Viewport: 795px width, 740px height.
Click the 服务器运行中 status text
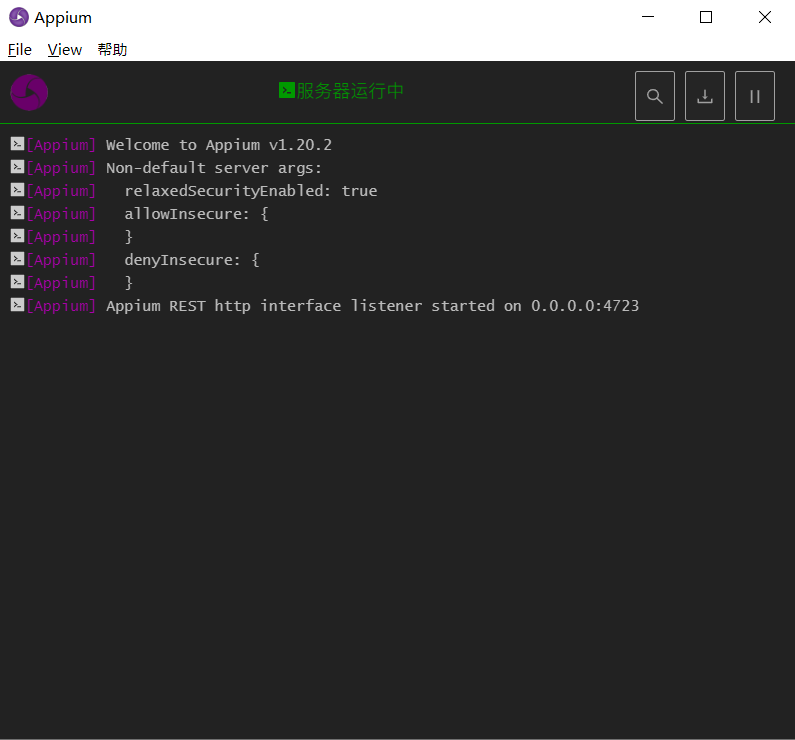[350, 91]
